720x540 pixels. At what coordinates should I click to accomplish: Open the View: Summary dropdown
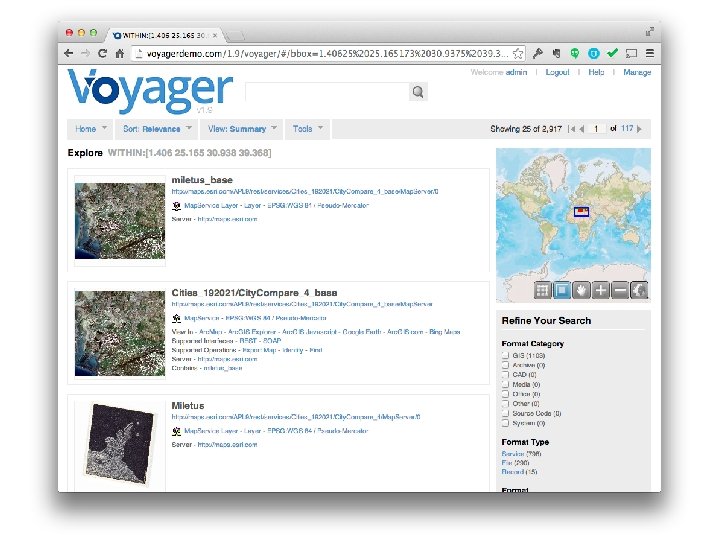click(x=242, y=129)
